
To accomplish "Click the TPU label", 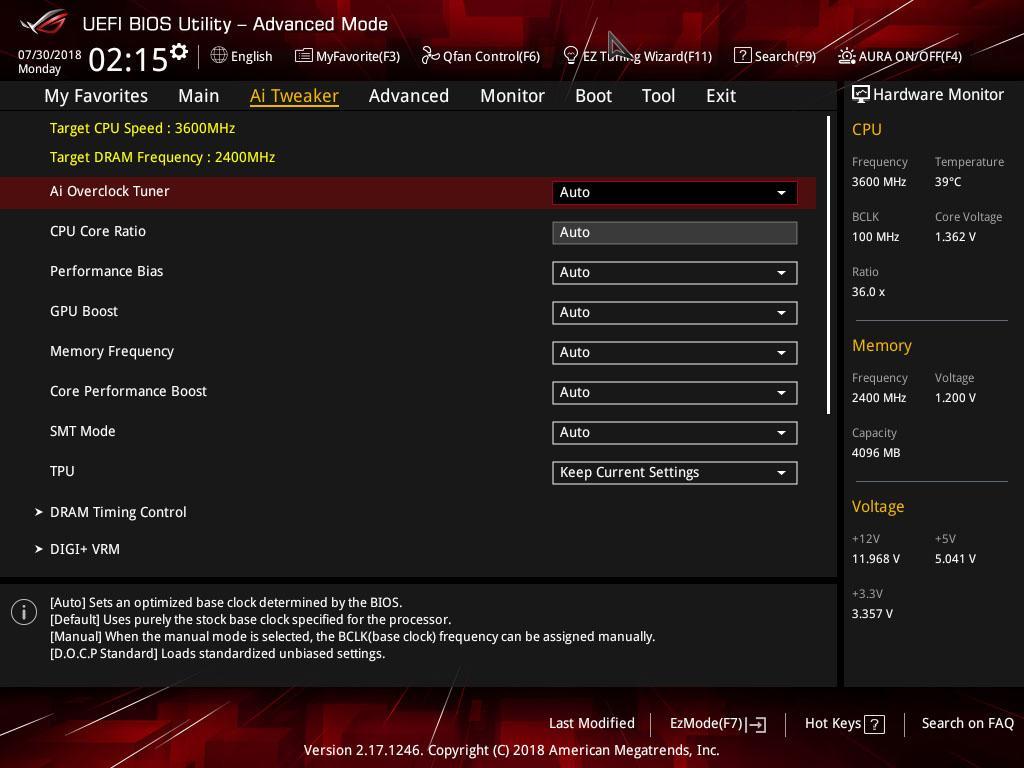I will click(x=62, y=472).
